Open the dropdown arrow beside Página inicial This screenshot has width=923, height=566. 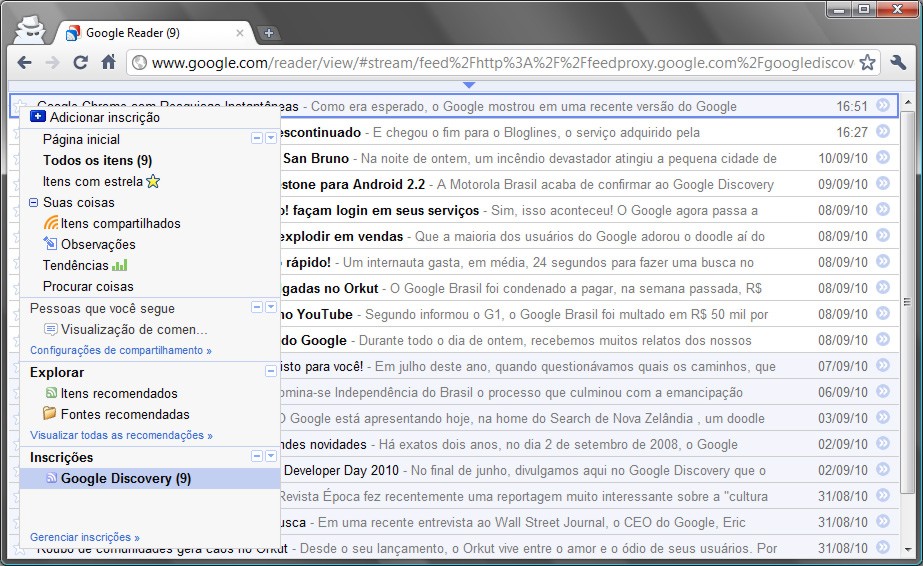coord(271,138)
